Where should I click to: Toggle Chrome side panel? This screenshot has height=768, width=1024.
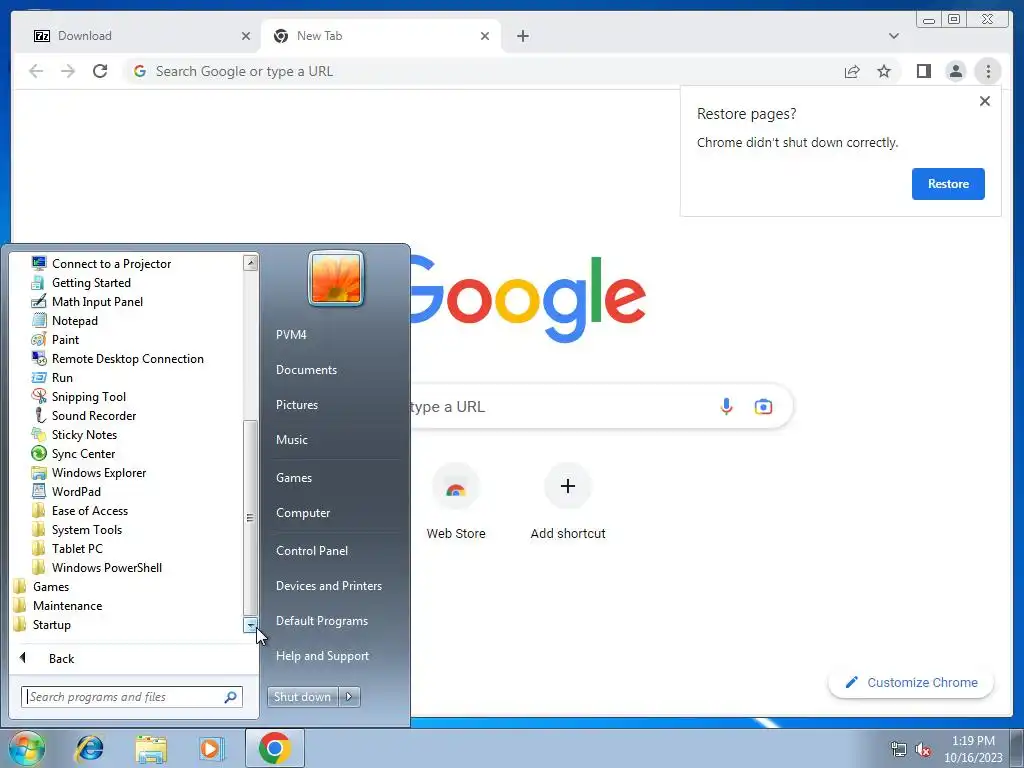(x=923, y=71)
